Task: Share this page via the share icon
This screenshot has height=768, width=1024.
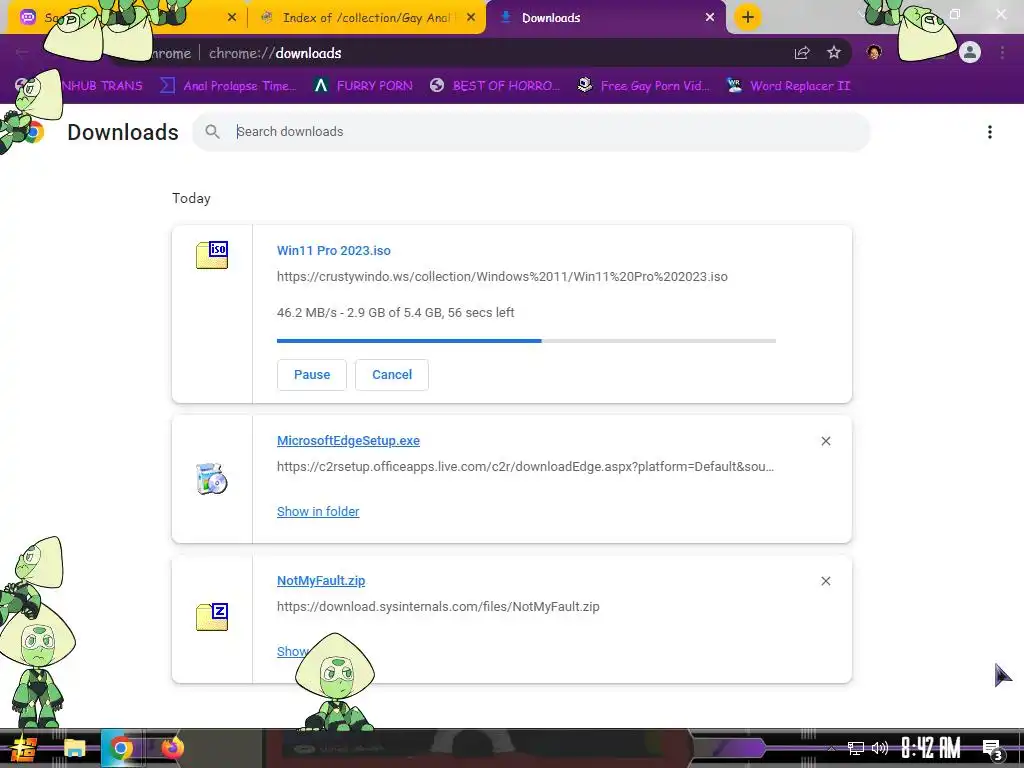Action: (x=802, y=53)
